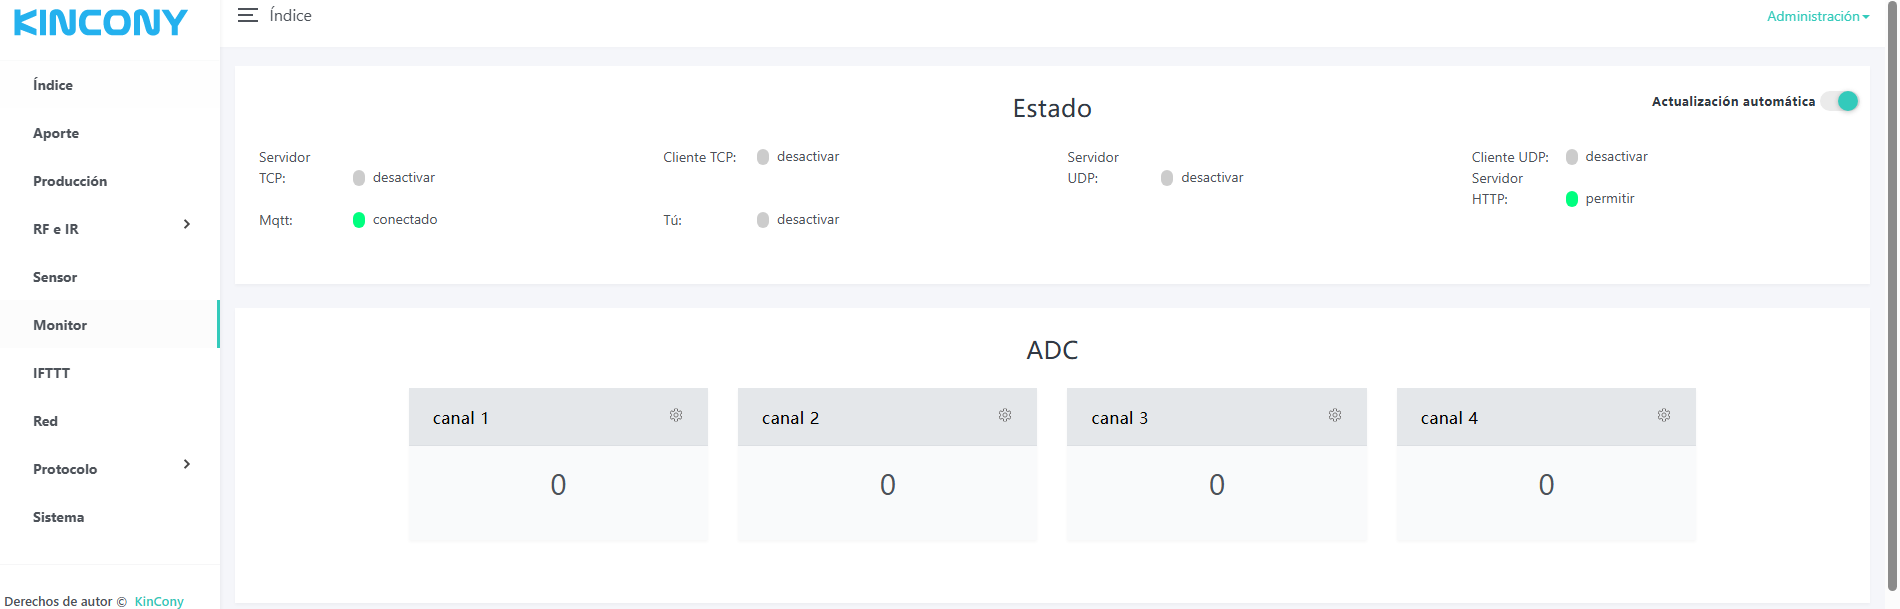
Task: Click the green Mqtt status indicator
Action: [359, 220]
